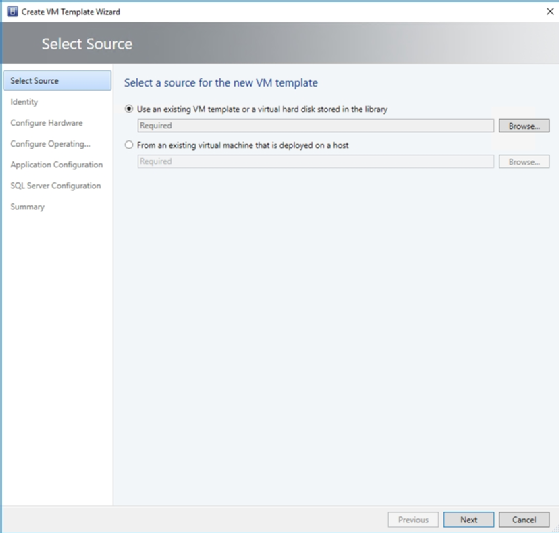Click the Previous button
This screenshot has height=533, width=559.
point(413,519)
